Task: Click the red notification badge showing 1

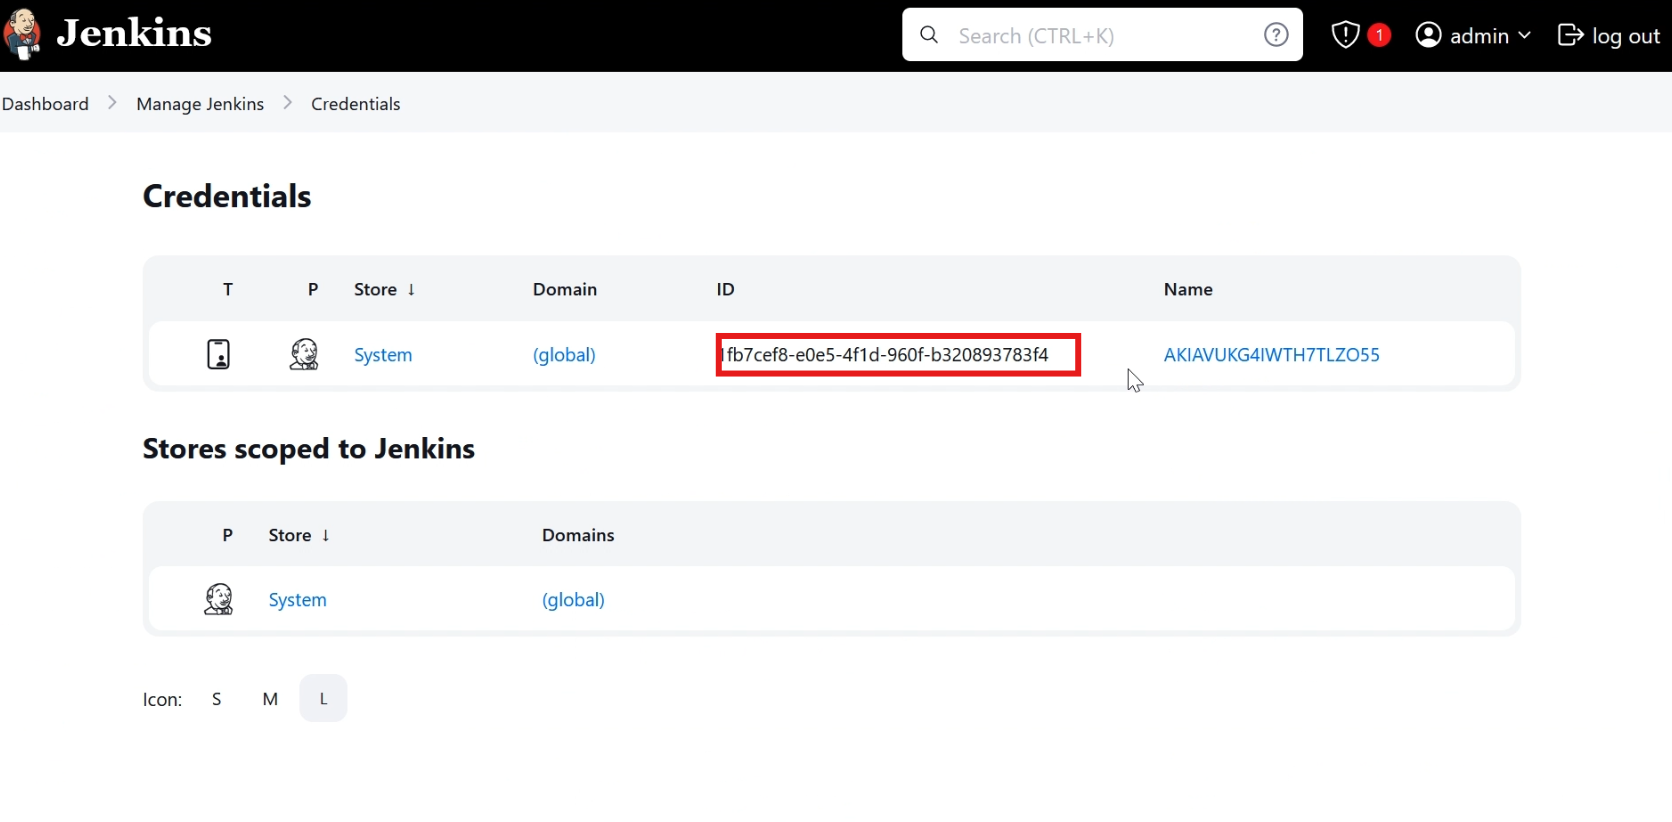Action: [1379, 35]
